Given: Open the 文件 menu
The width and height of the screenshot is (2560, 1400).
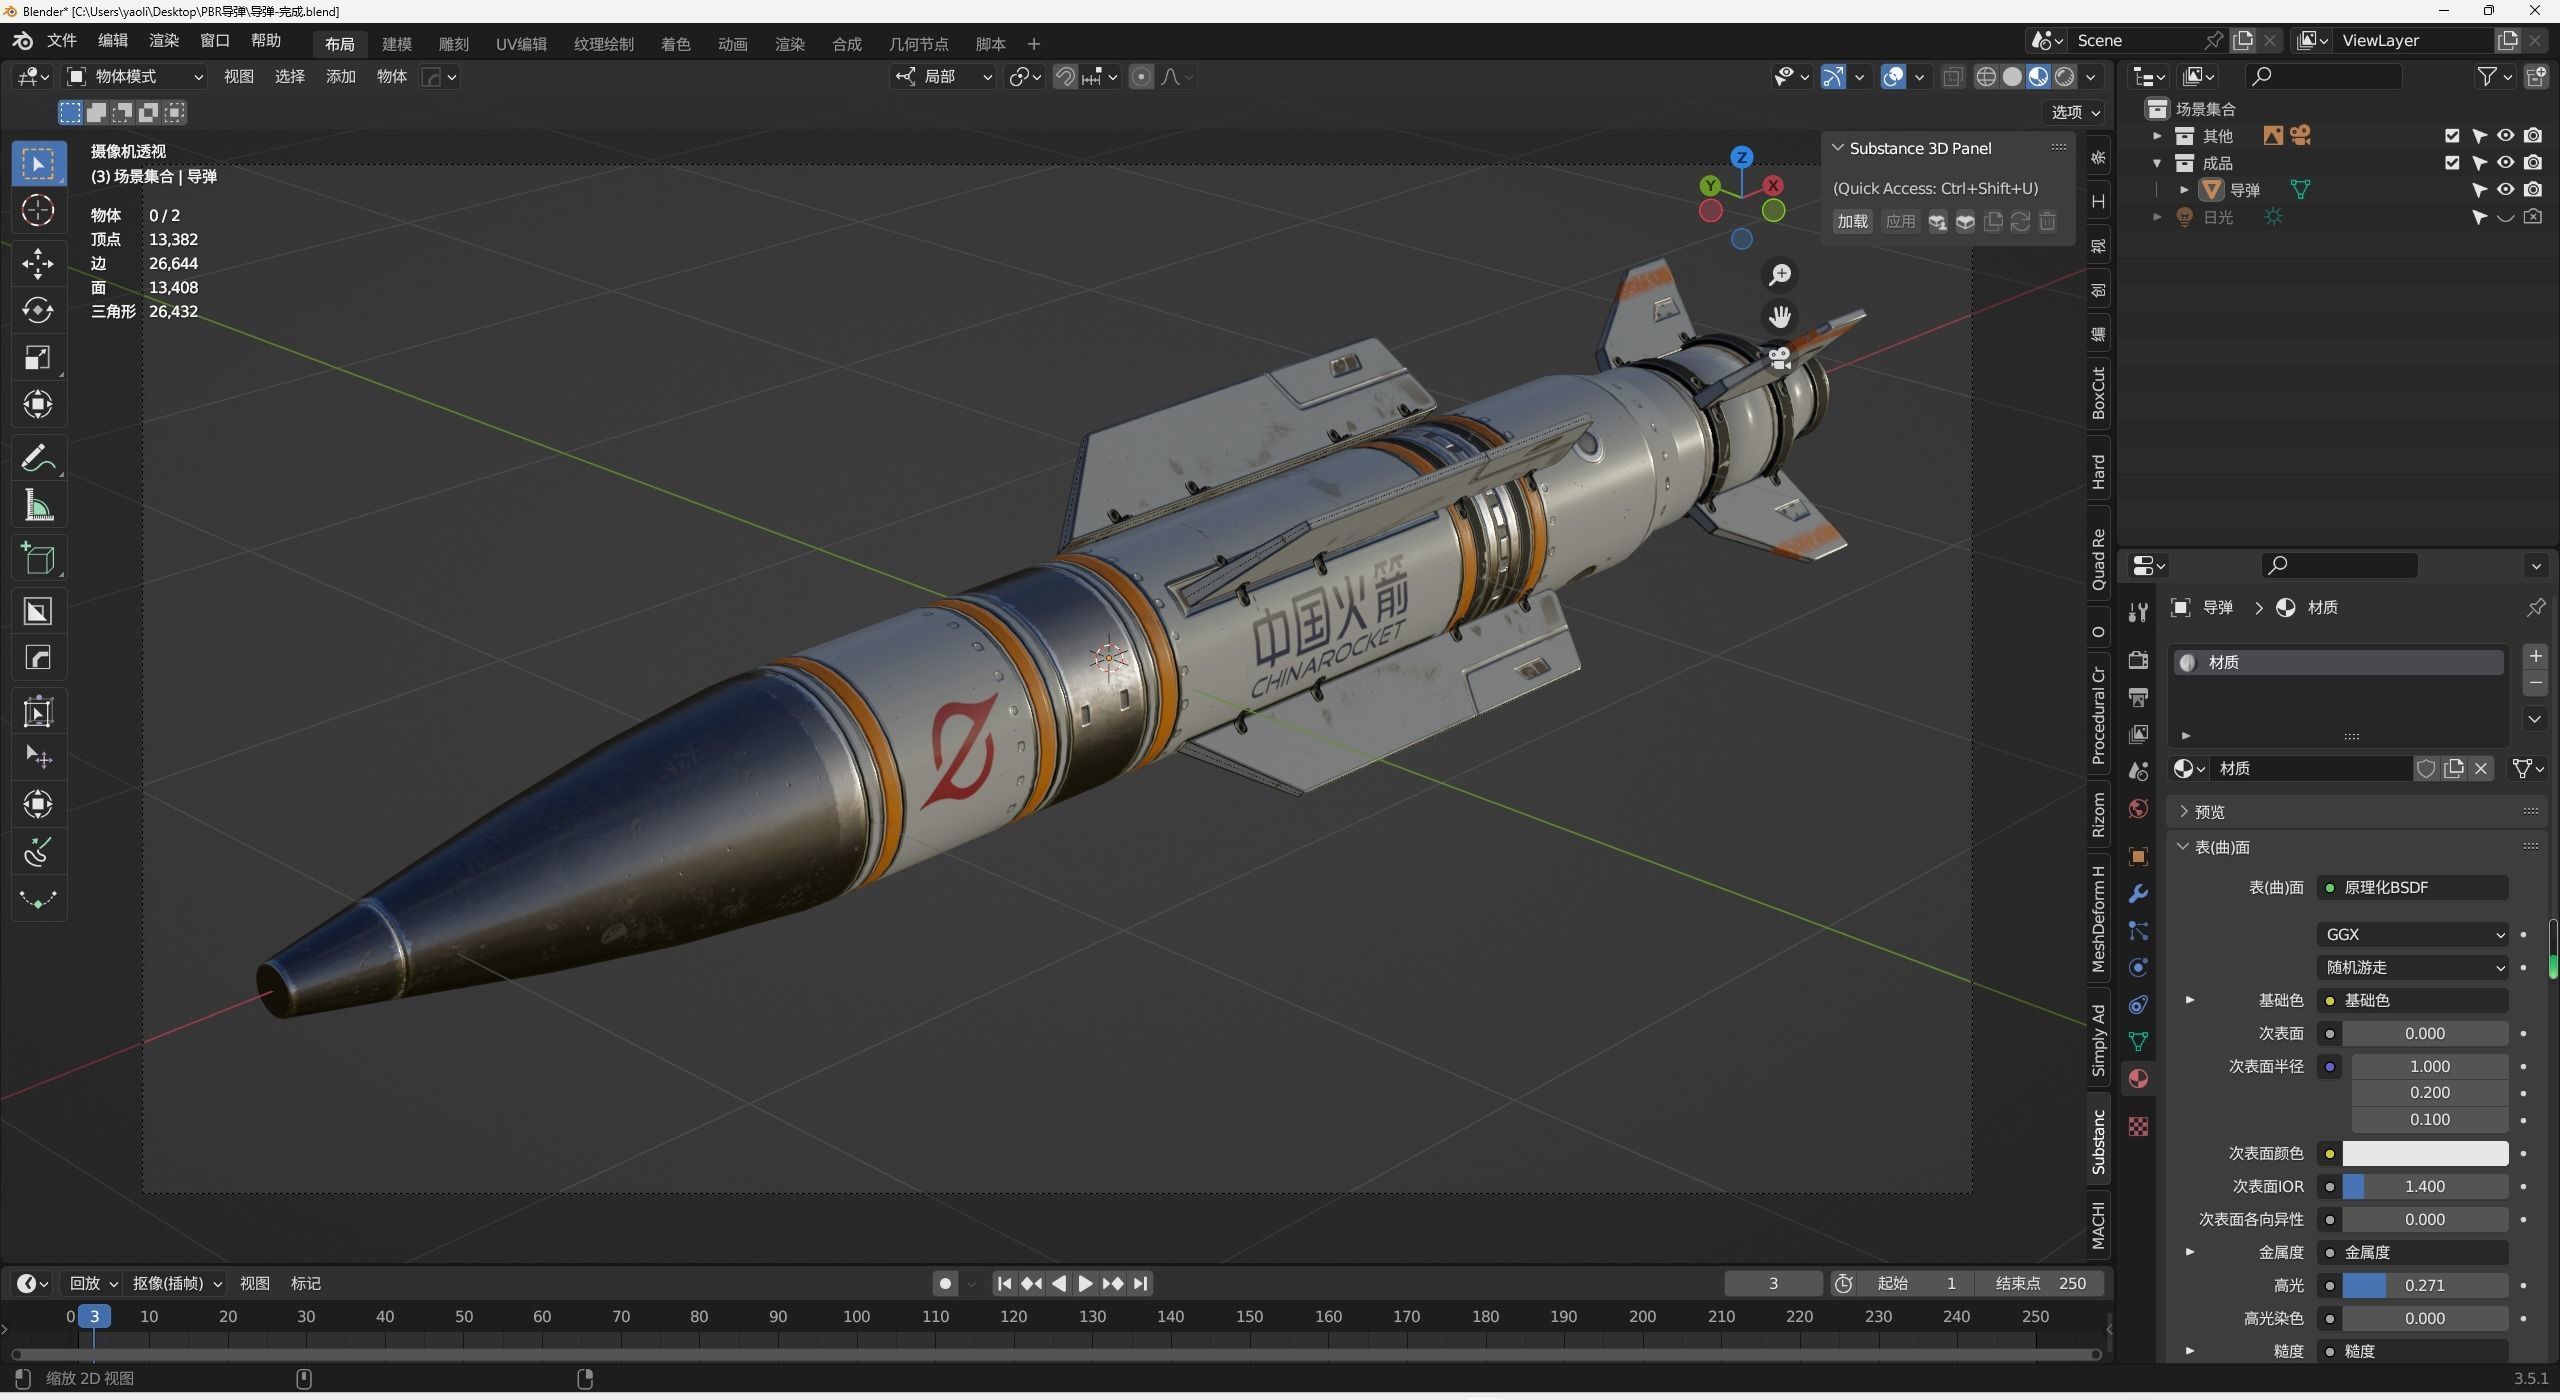Looking at the screenshot, I should 62,41.
